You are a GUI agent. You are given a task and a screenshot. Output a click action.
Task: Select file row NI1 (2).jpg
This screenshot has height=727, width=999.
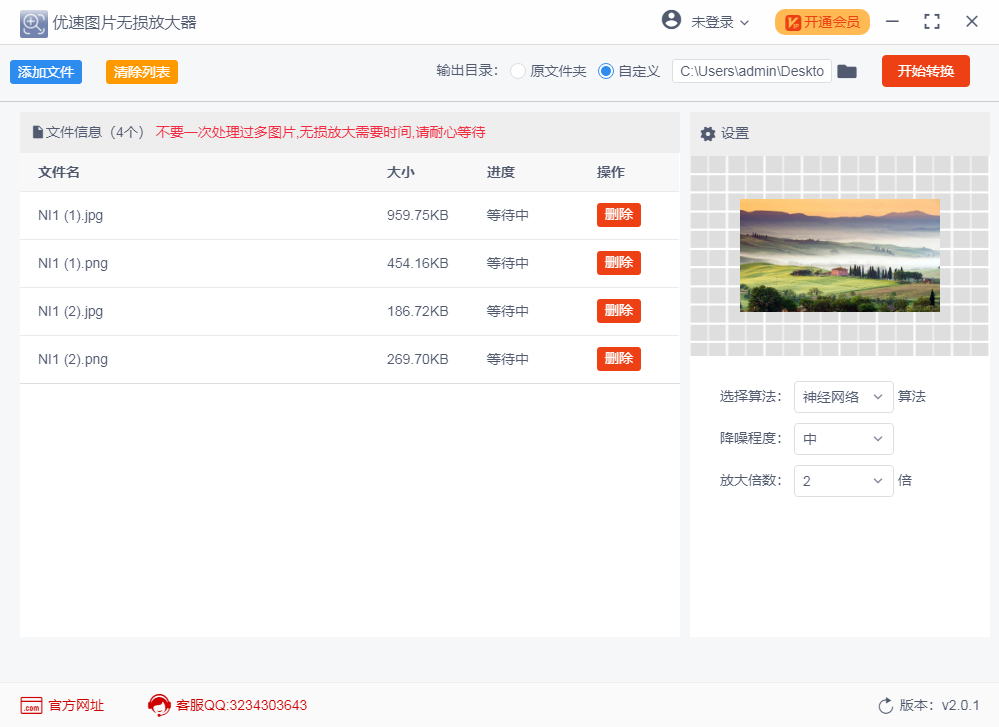(x=350, y=312)
